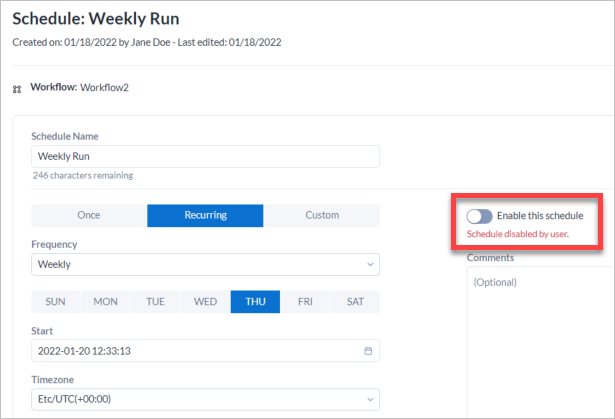The height and width of the screenshot is (419, 615).
Task: Click the Workflow2 workflow name
Action: click(x=104, y=87)
